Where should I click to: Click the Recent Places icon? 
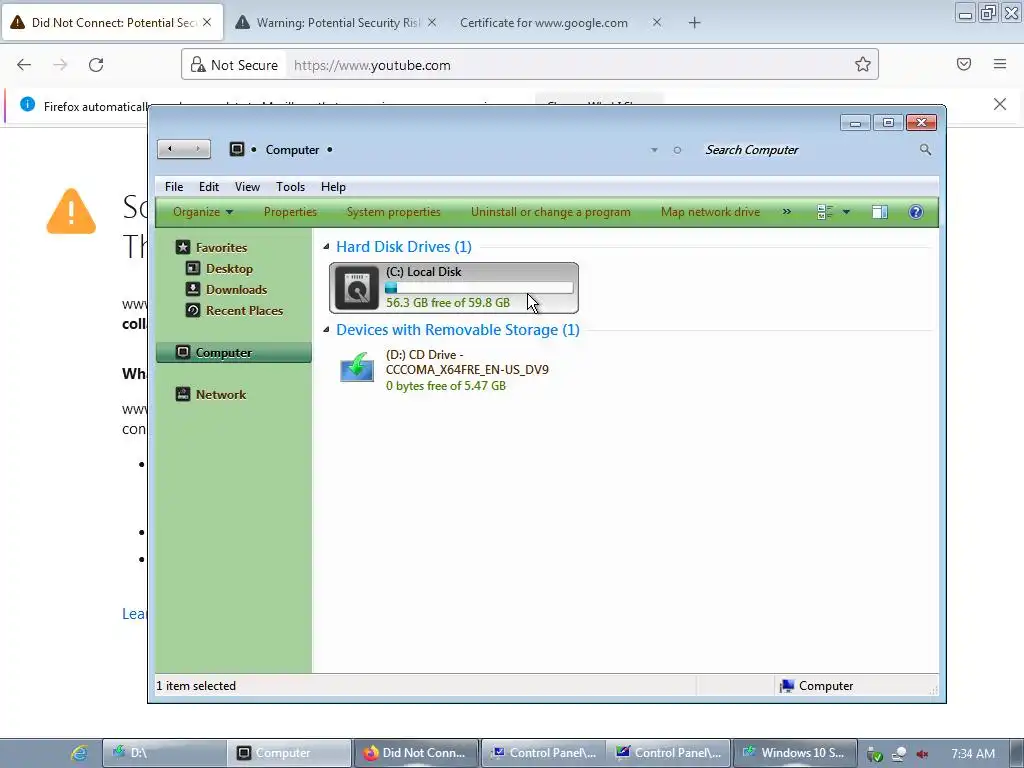(x=193, y=310)
